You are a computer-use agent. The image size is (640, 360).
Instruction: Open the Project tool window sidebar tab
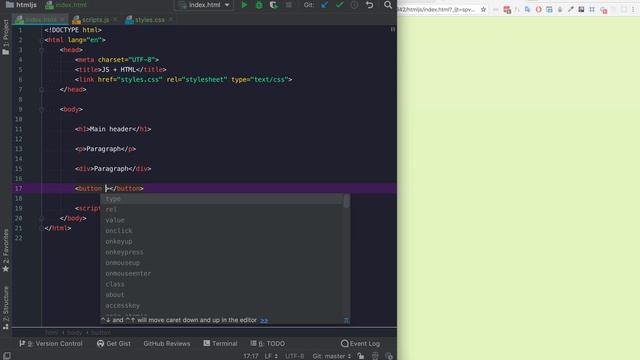[x=5, y=38]
